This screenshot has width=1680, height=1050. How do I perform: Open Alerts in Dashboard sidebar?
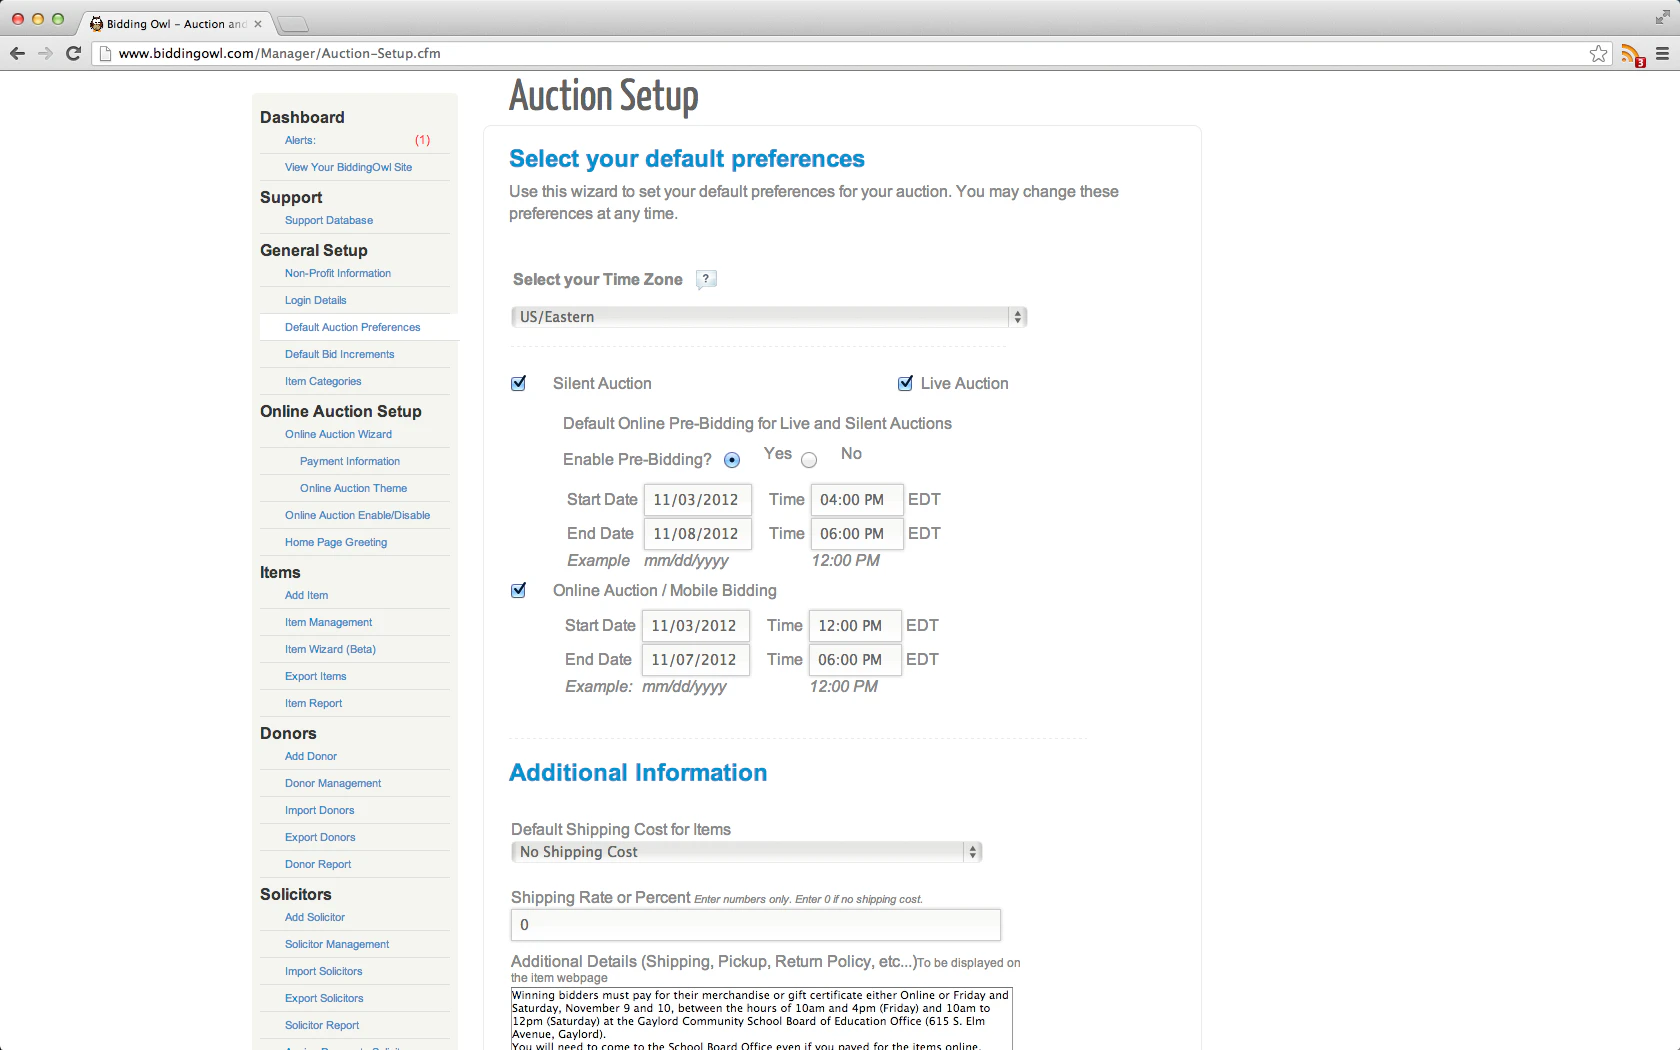[x=300, y=140]
